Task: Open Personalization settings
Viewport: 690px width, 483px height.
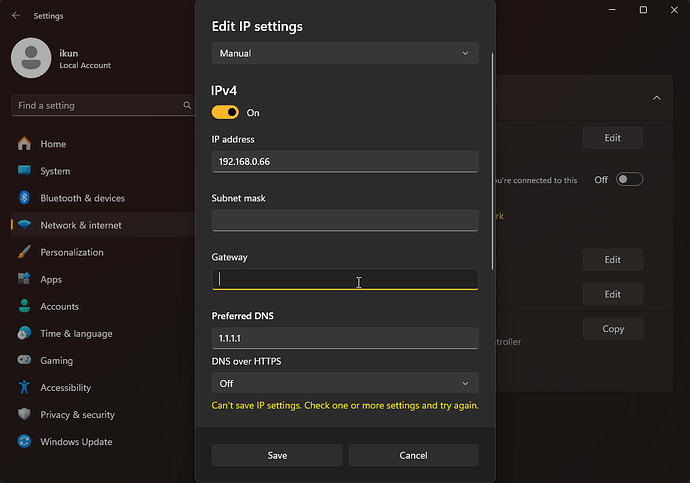Action: tap(103, 252)
